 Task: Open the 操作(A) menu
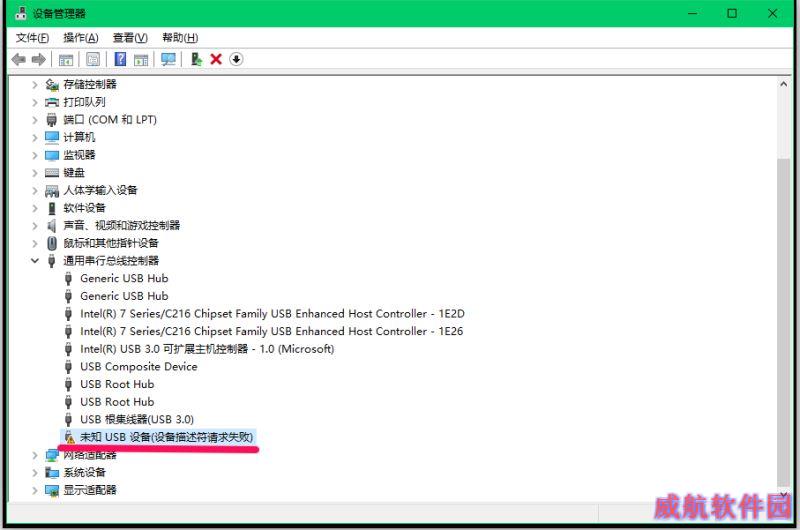[x=81, y=38]
